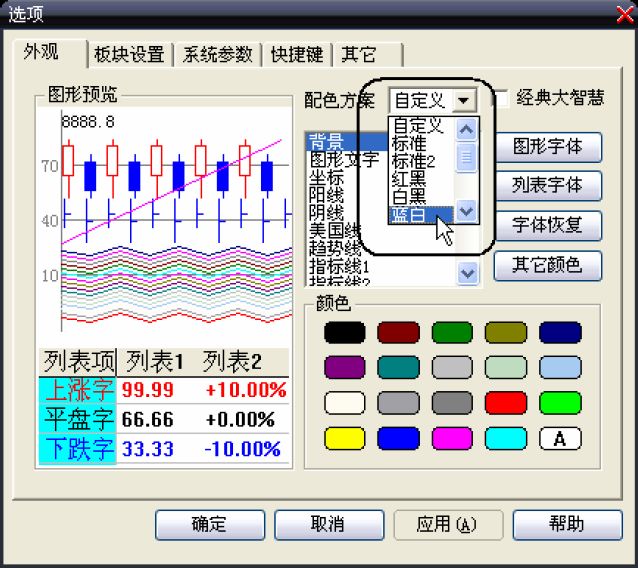Toggle the 经典大智慧 checkbox
This screenshot has height=568, width=638.
501,98
